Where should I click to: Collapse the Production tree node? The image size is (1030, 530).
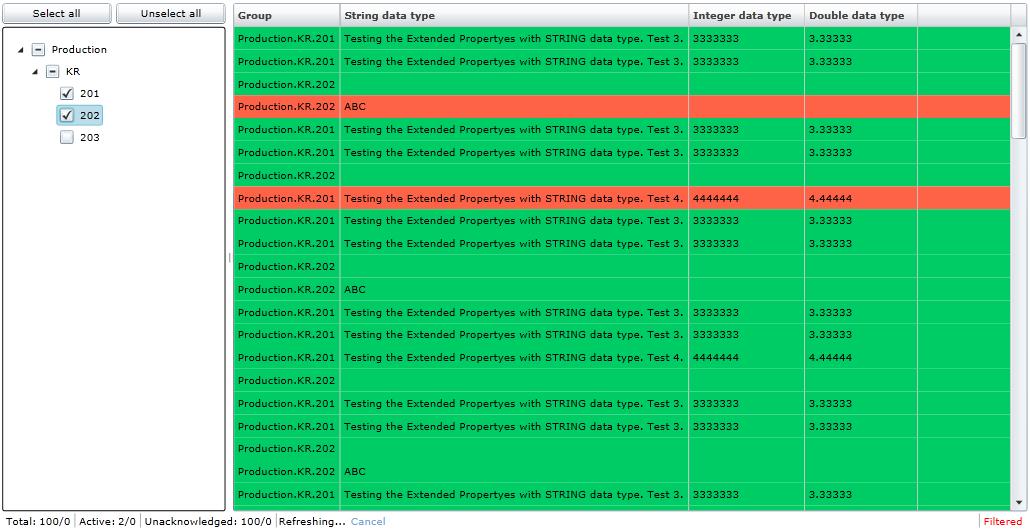[22, 50]
